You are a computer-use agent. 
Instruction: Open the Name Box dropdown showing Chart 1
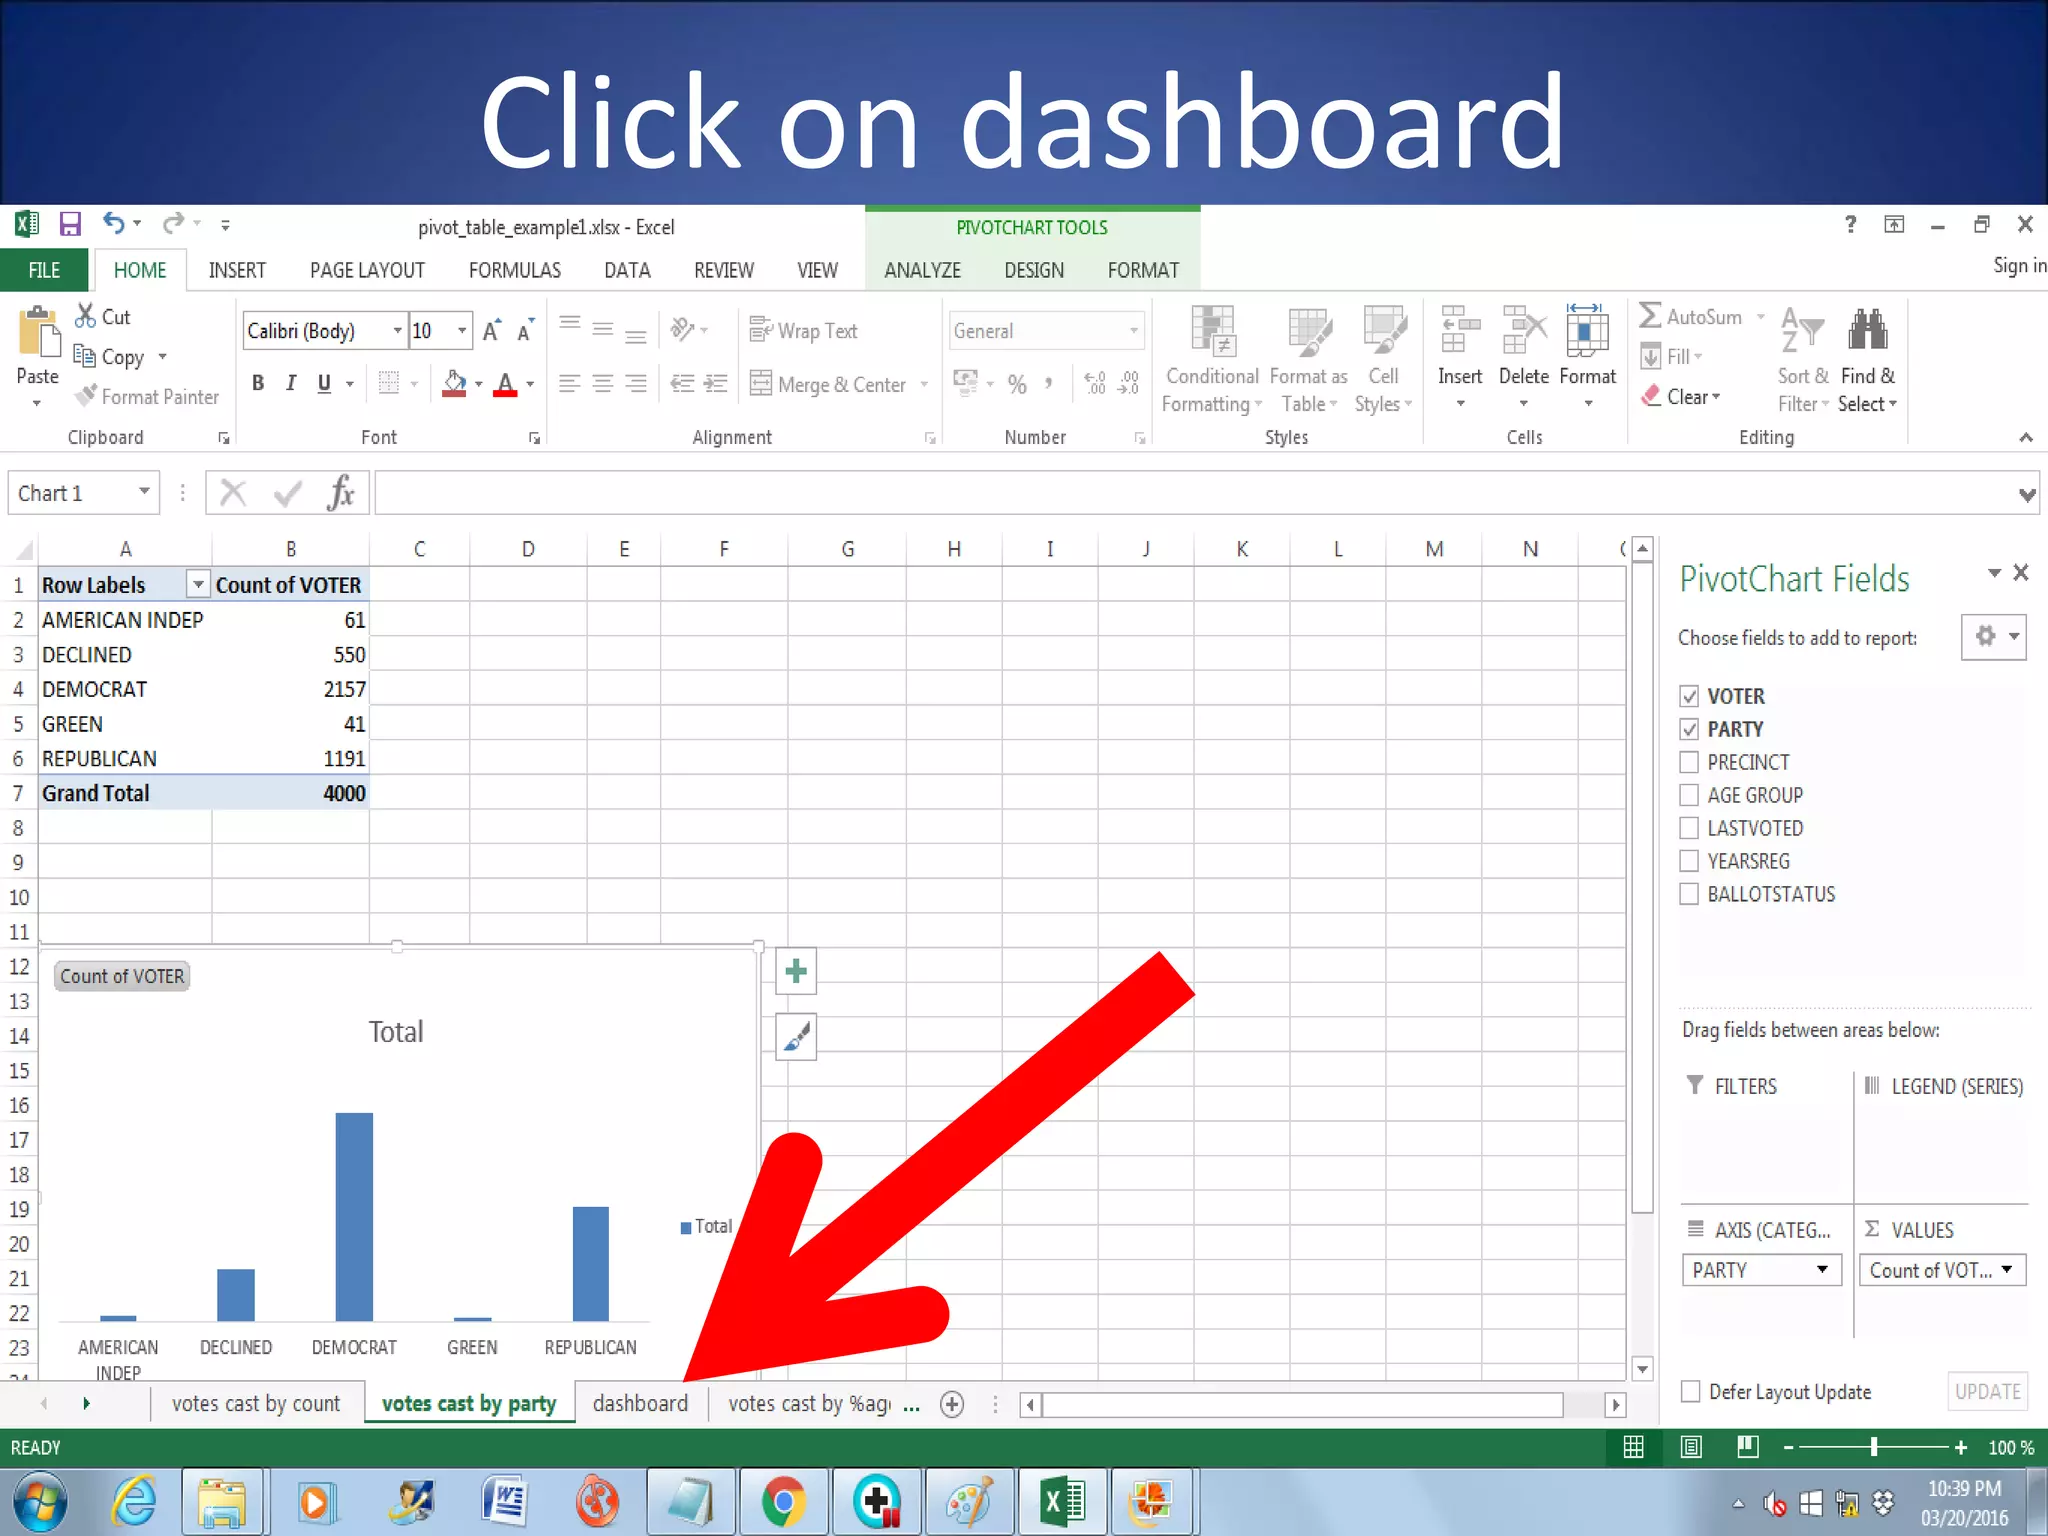tap(144, 492)
